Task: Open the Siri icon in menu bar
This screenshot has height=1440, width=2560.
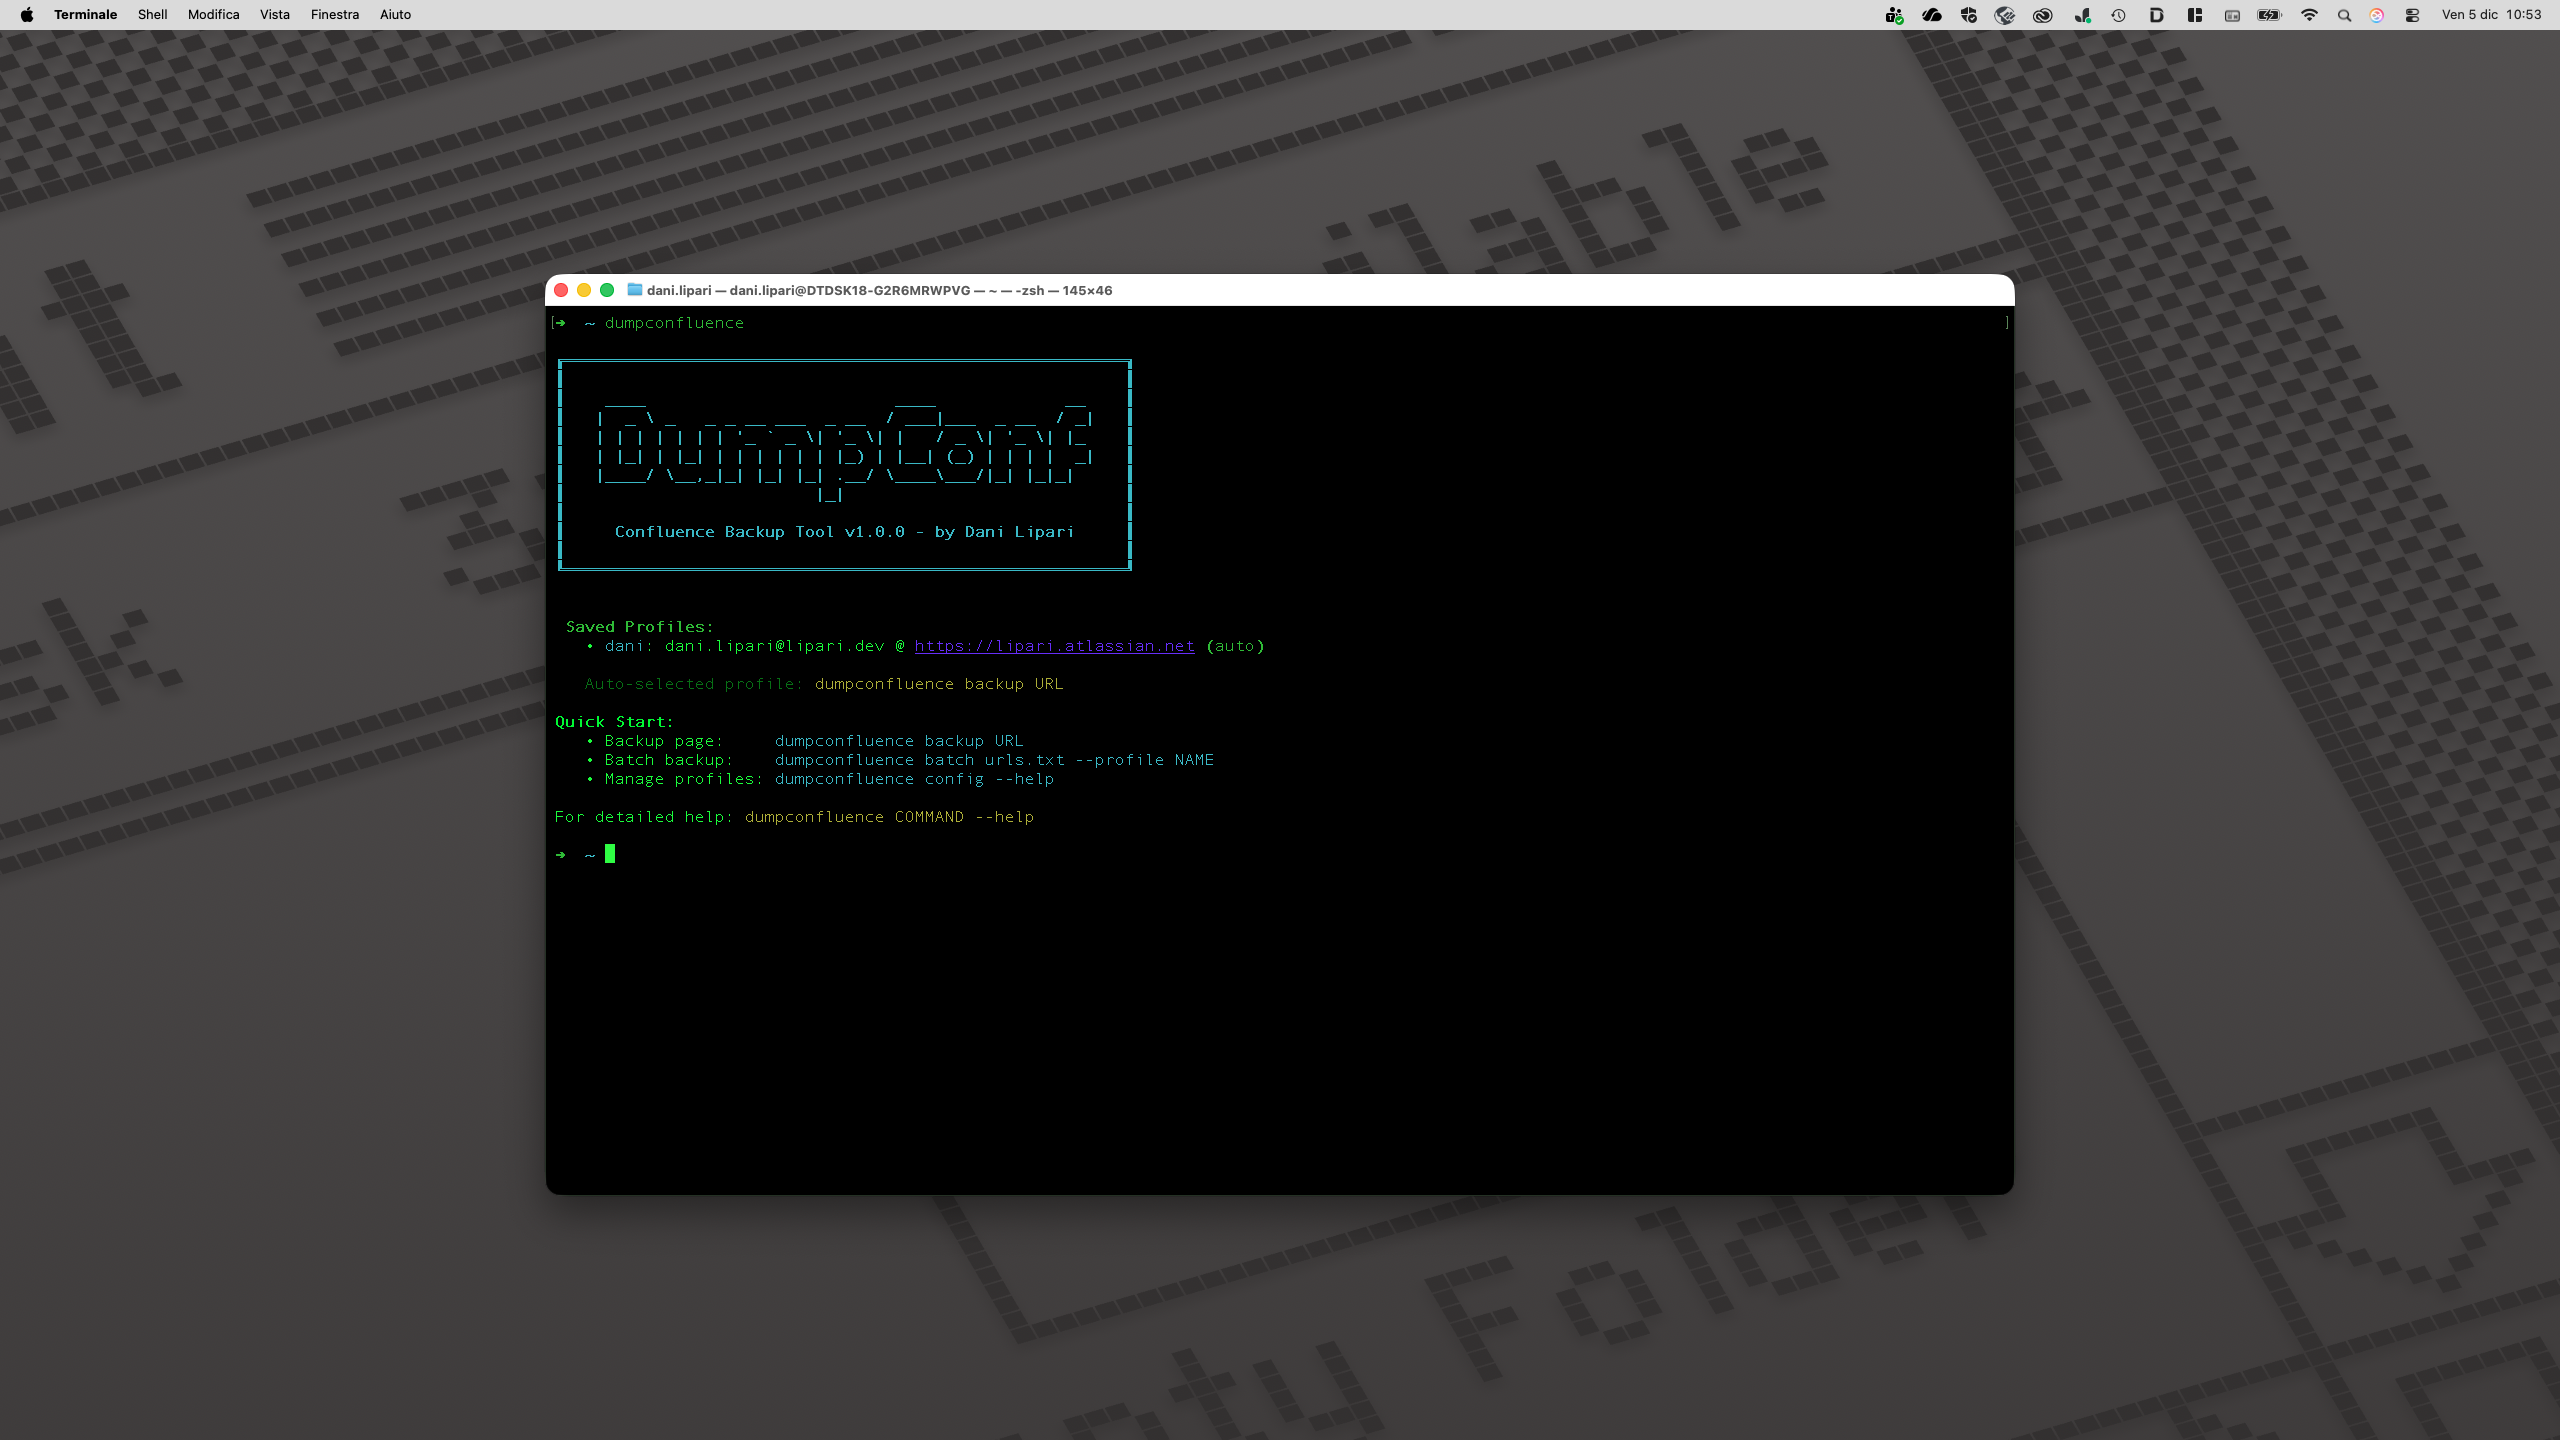Action: coord(2376,15)
